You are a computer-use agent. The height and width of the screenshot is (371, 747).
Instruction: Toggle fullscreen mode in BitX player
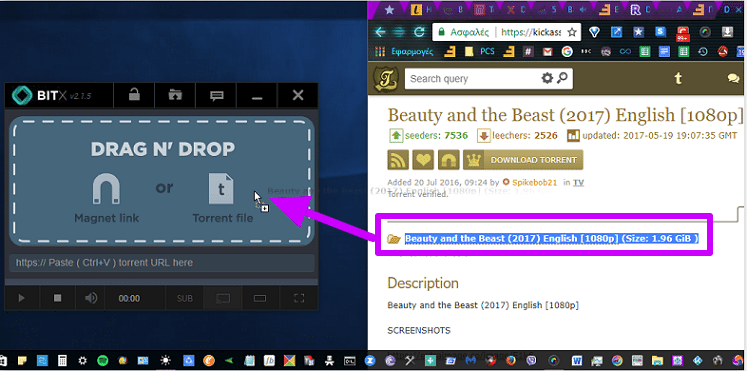299,298
